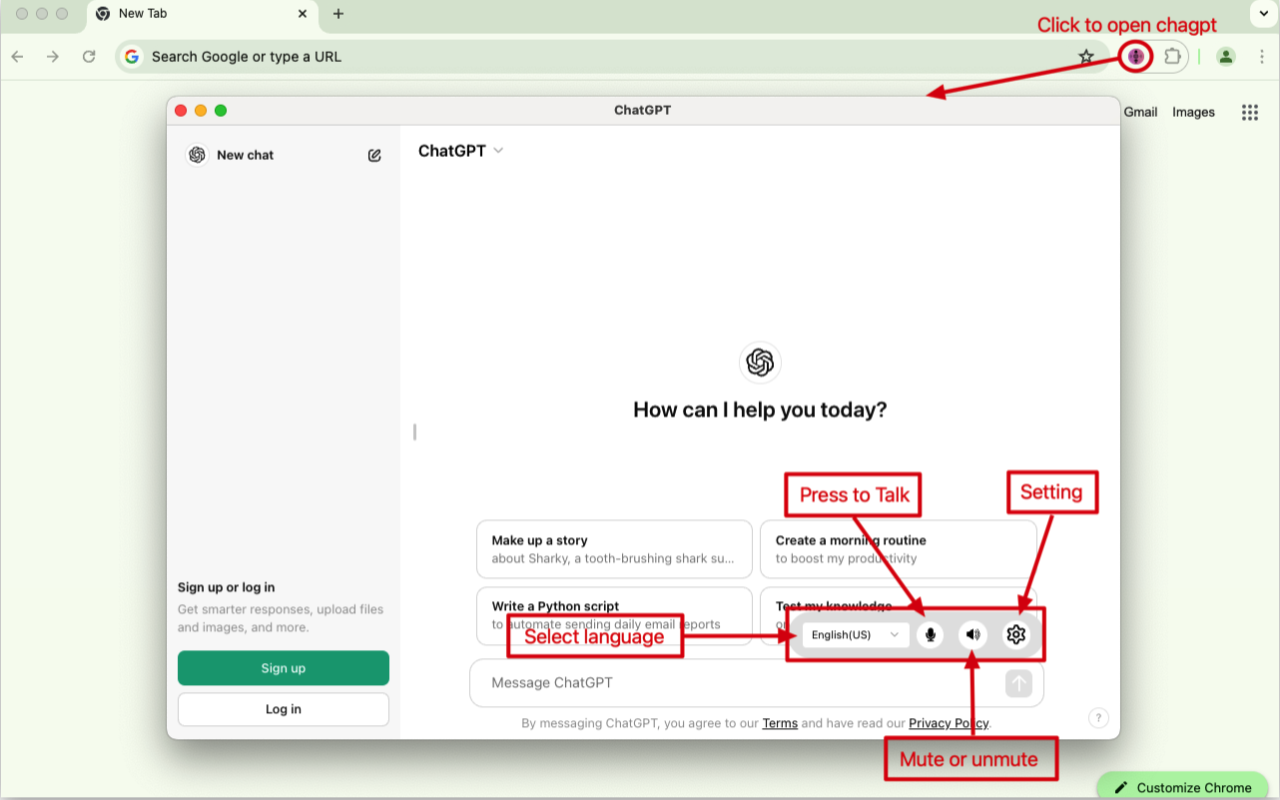Viewport: 1280px width, 800px height.
Task: Click the center ChatGPT logo
Action: coord(760,362)
